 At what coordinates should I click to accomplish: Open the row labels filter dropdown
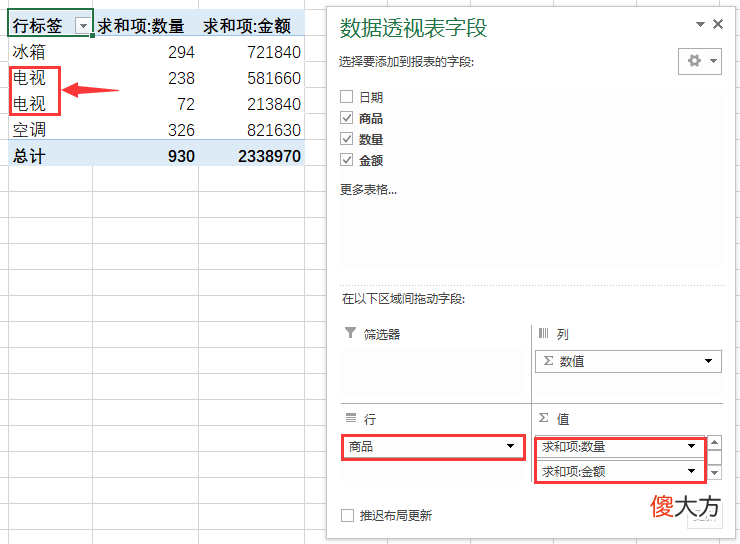point(83,26)
